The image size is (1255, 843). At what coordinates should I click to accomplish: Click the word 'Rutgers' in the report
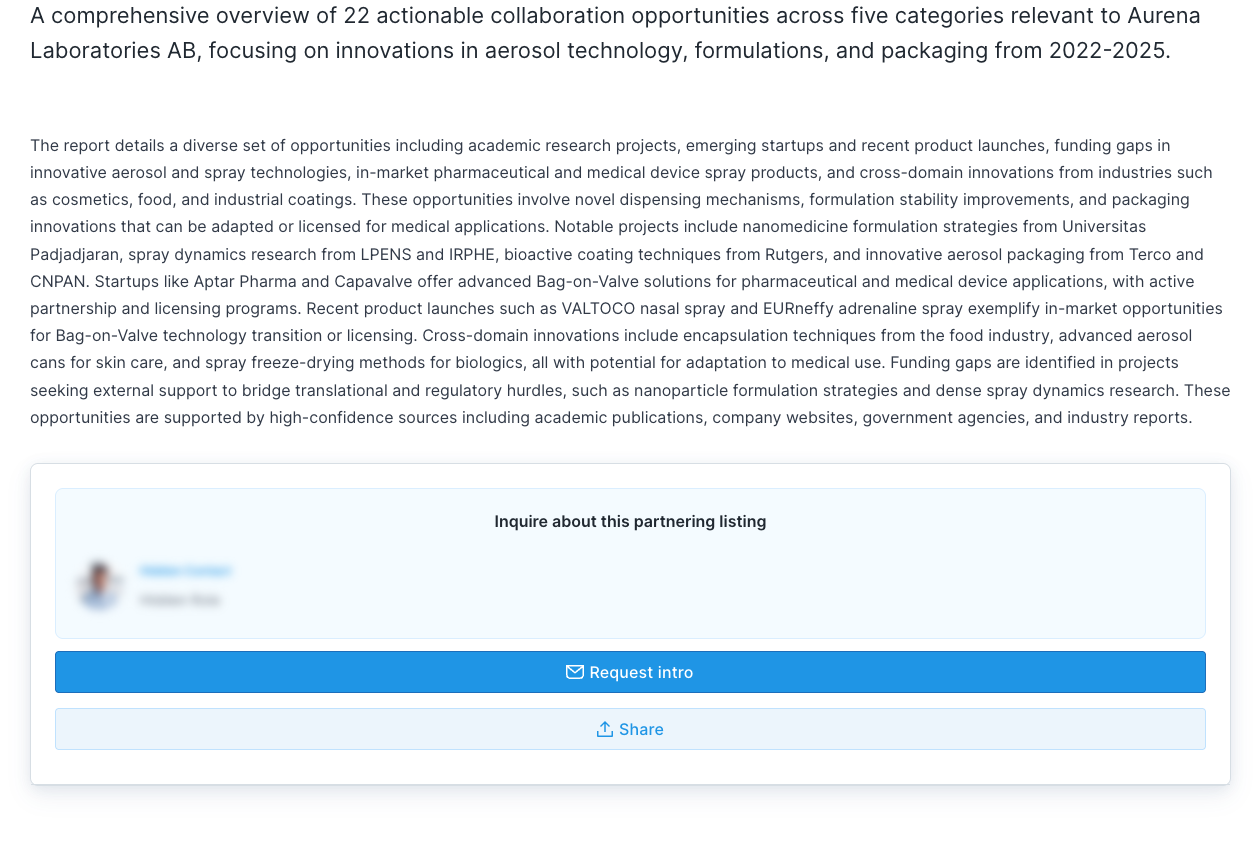[791, 254]
